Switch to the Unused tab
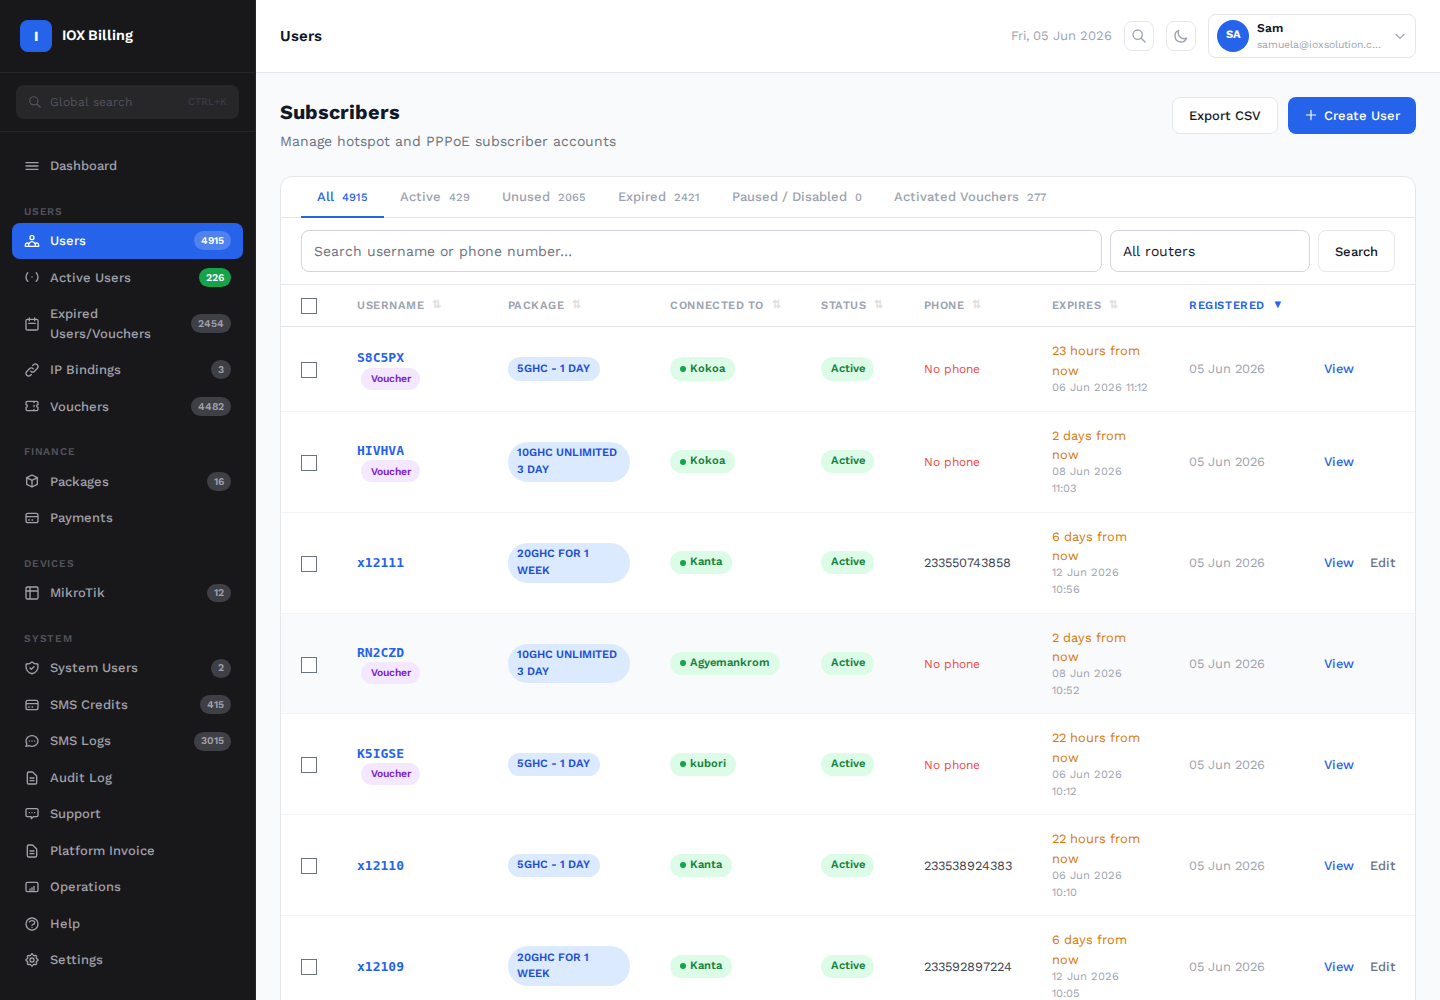 (x=544, y=197)
